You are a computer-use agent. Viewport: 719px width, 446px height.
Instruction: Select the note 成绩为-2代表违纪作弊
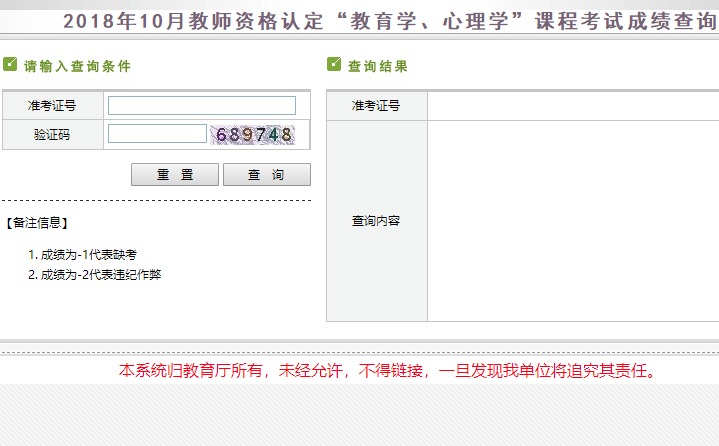tap(95, 274)
